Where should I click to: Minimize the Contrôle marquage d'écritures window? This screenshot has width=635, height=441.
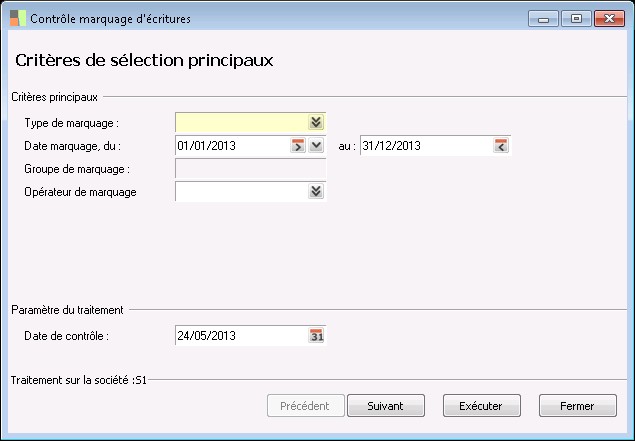[x=543, y=18]
